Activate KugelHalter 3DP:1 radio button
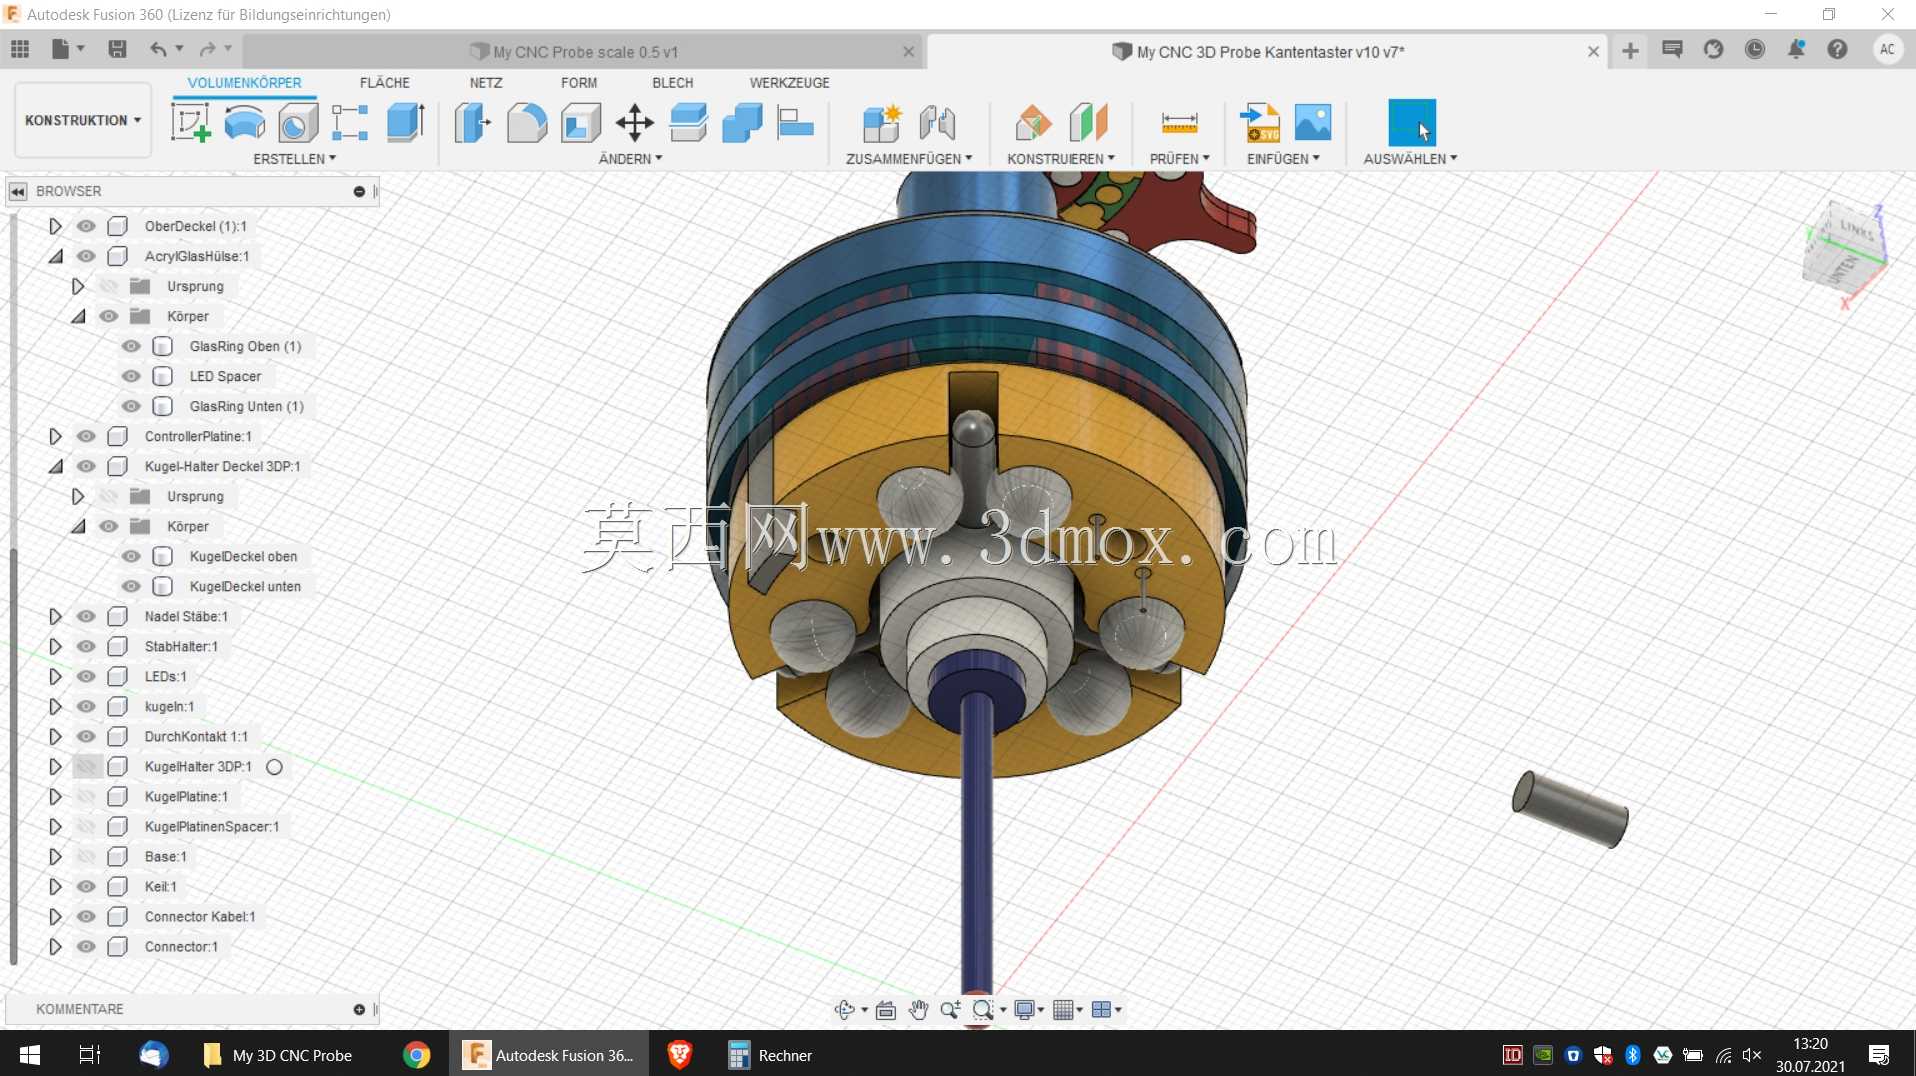 pos(274,767)
